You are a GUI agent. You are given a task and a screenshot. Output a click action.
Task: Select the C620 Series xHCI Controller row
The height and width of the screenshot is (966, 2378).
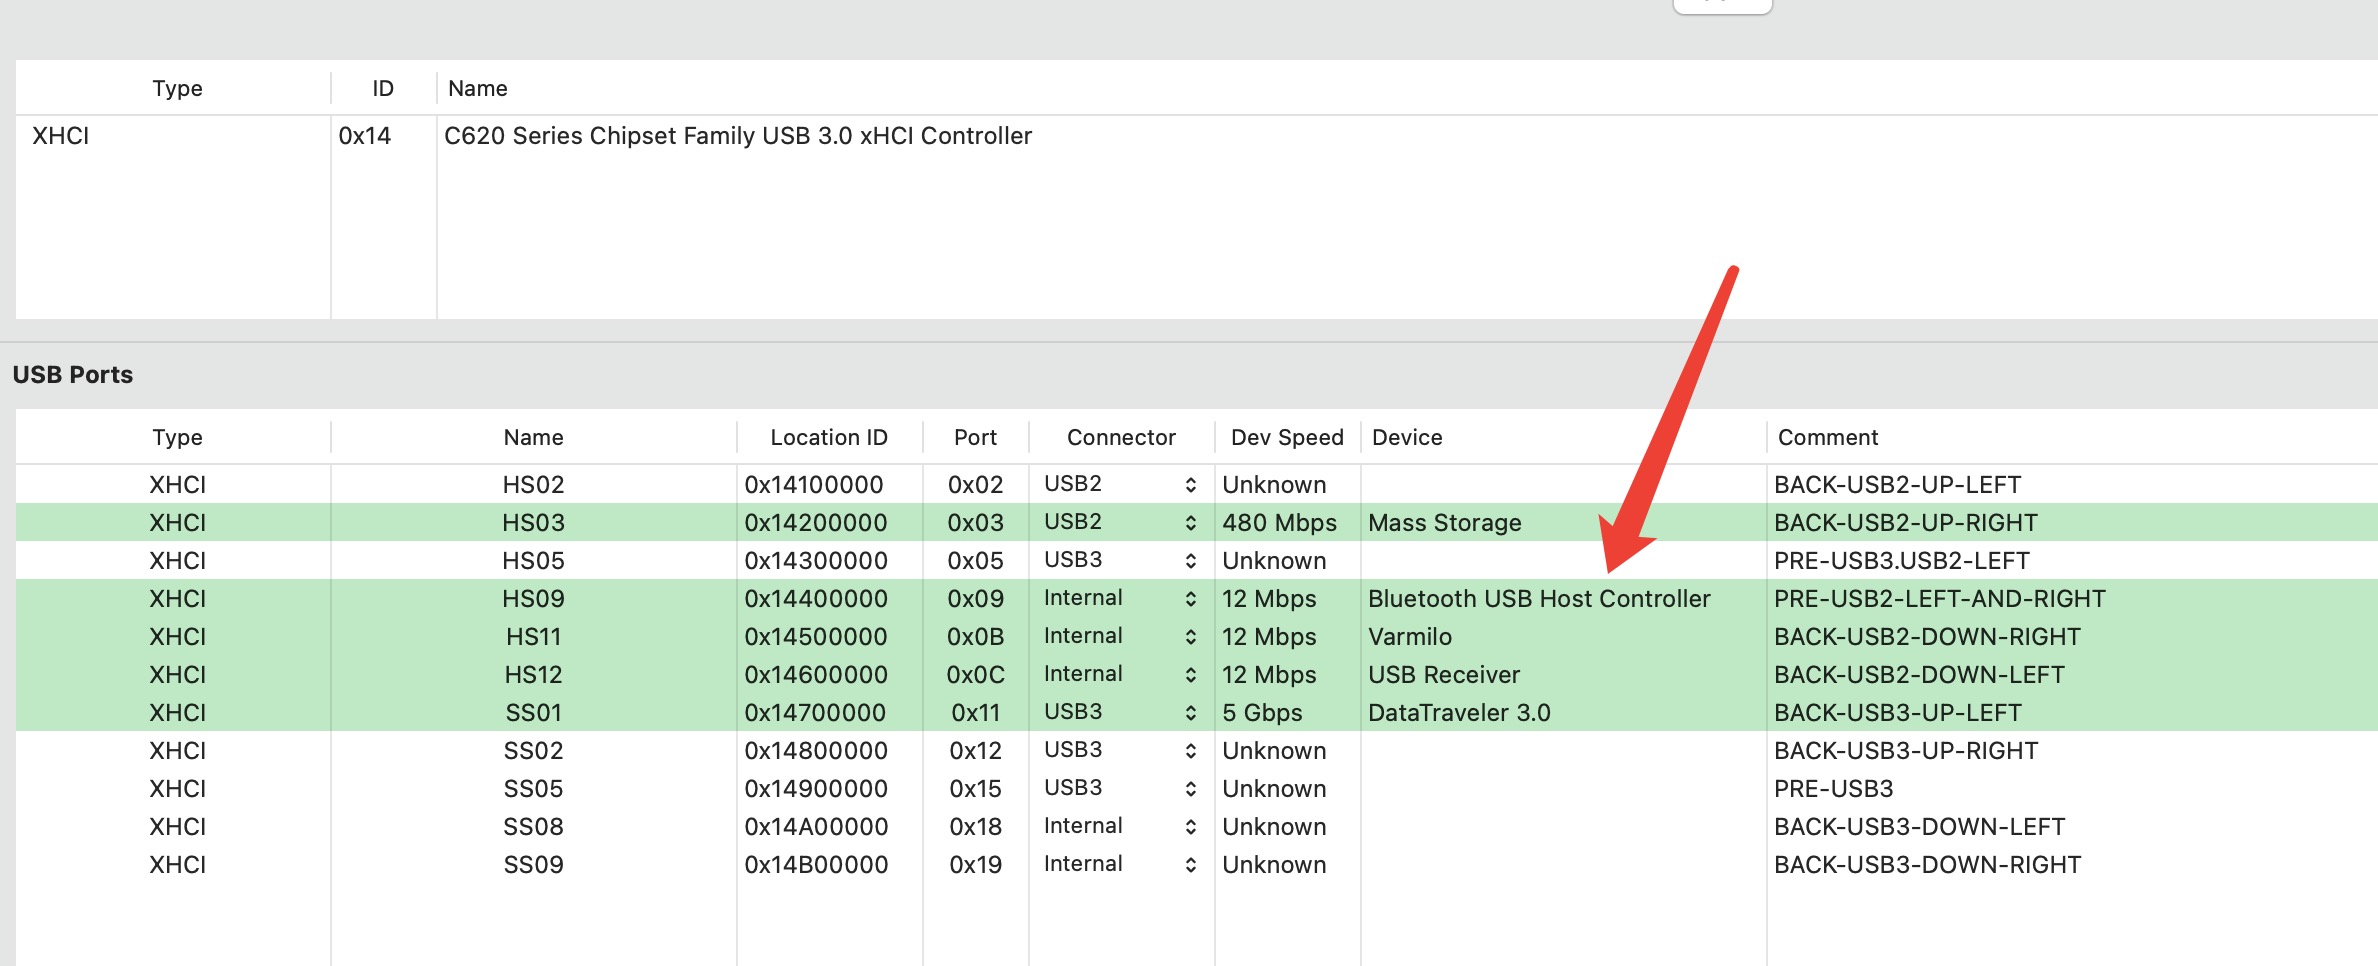click(737, 136)
